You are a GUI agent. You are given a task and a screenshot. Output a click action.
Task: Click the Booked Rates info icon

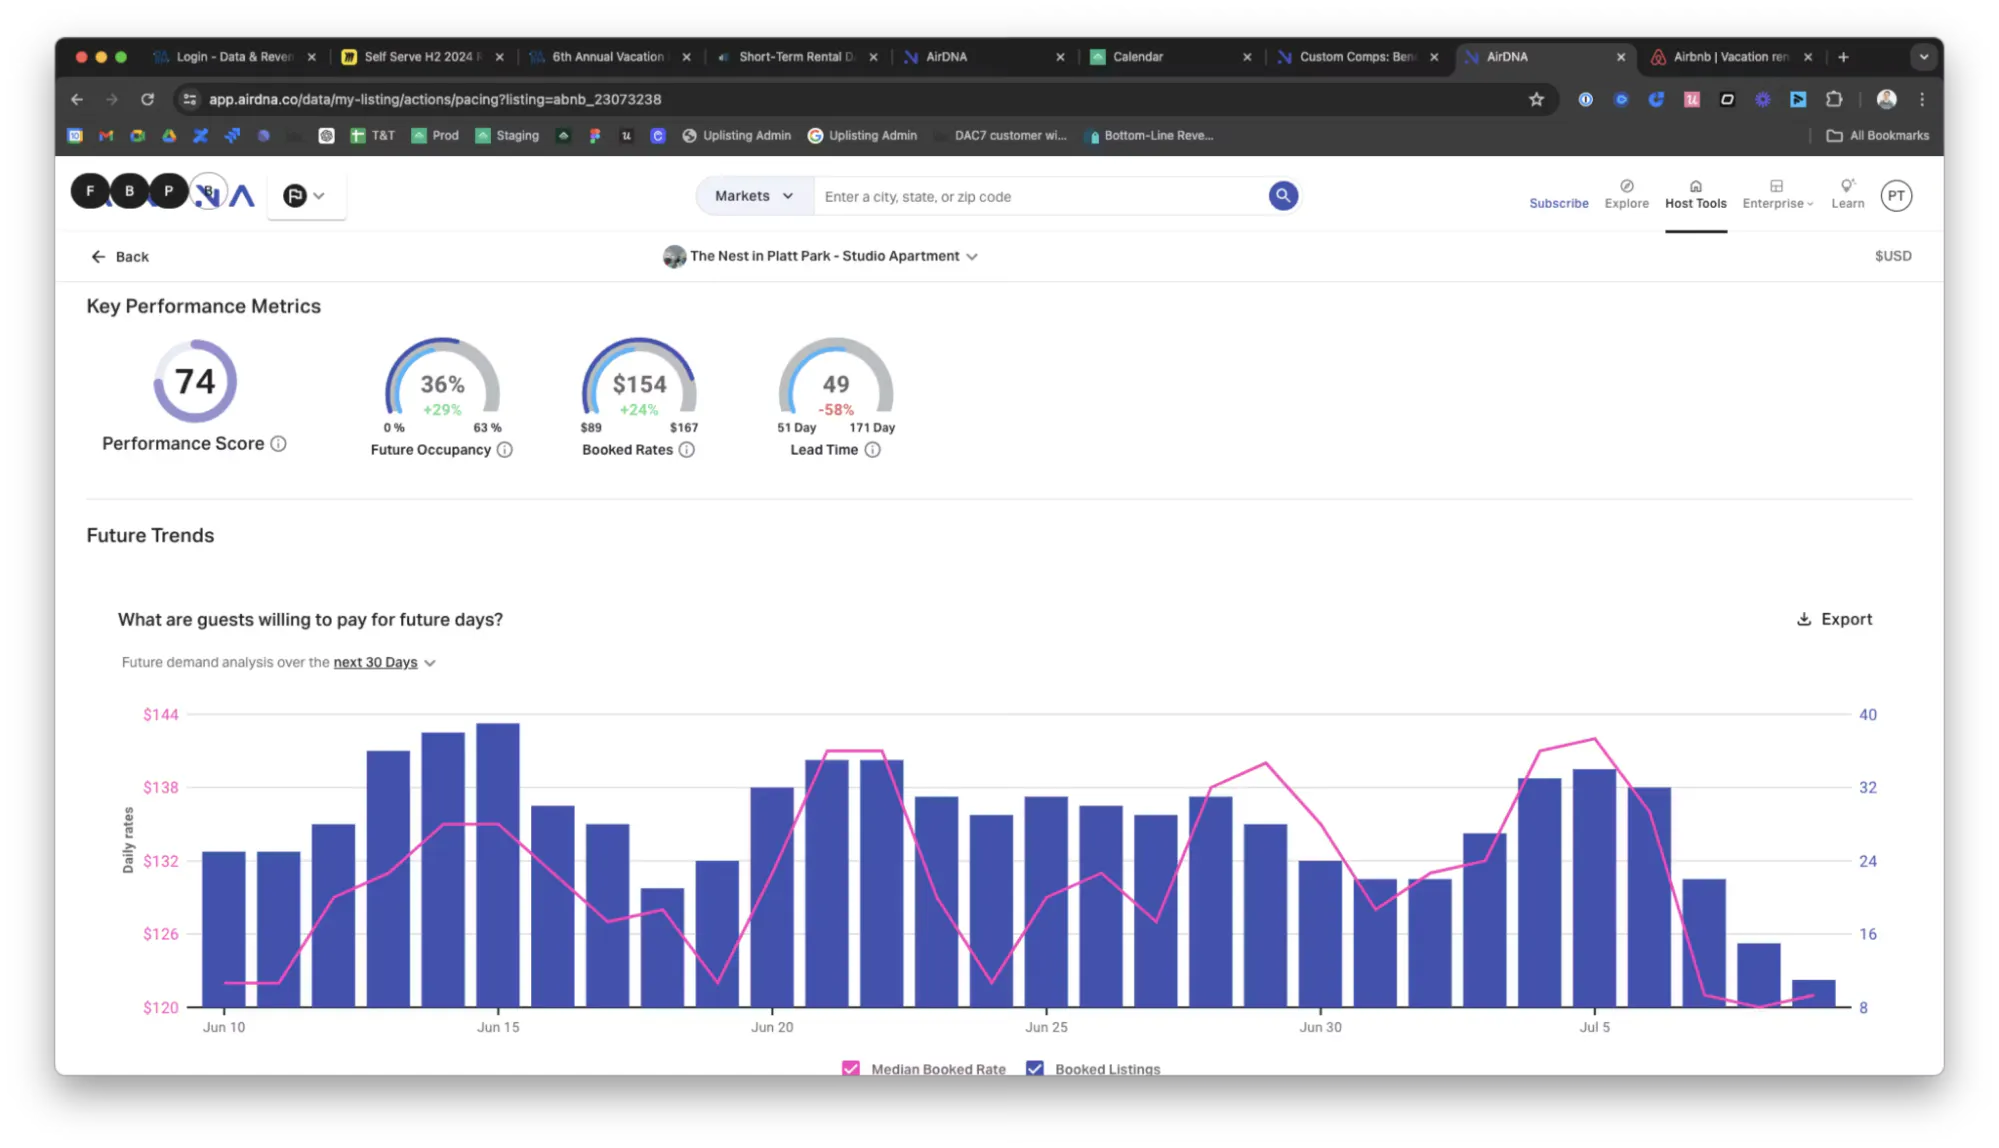686,450
